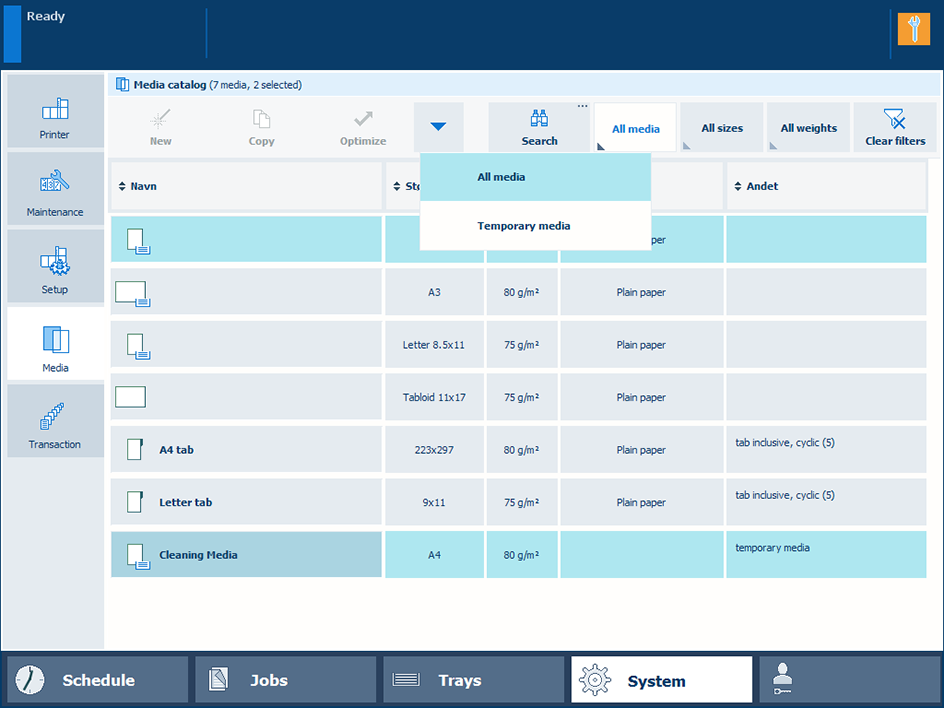Screen dimensions: 944x708
Task: Click the orange wrench icon in header
Action: tap(913, 29)
